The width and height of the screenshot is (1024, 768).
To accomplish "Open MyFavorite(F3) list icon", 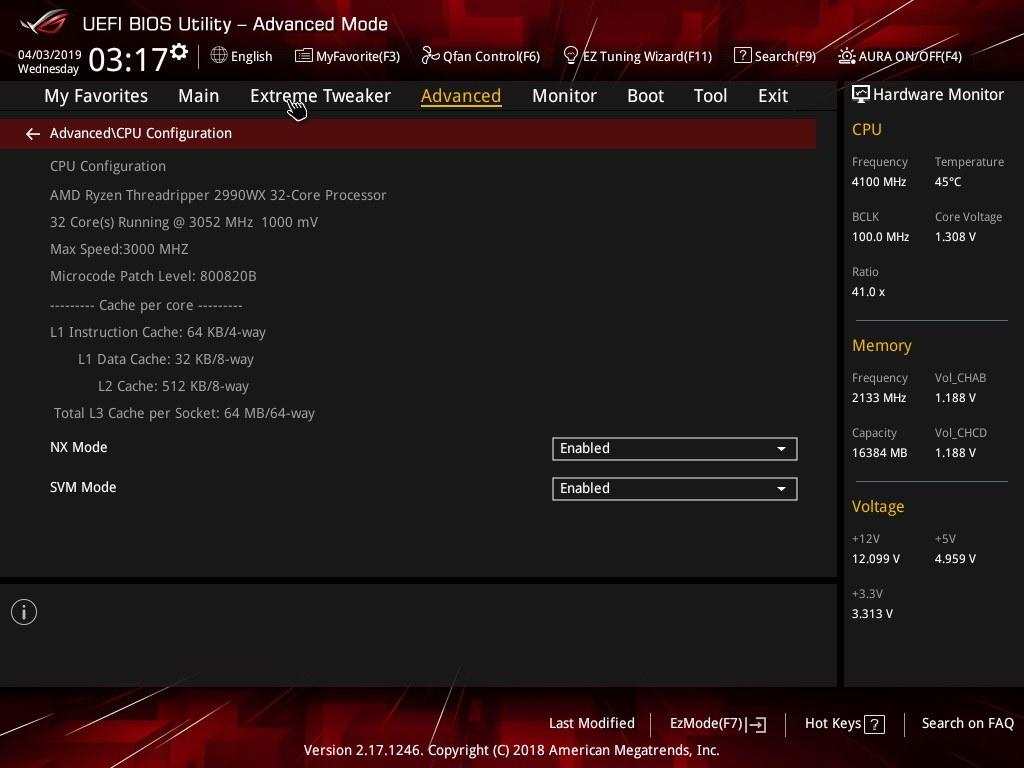I will 304,56.
